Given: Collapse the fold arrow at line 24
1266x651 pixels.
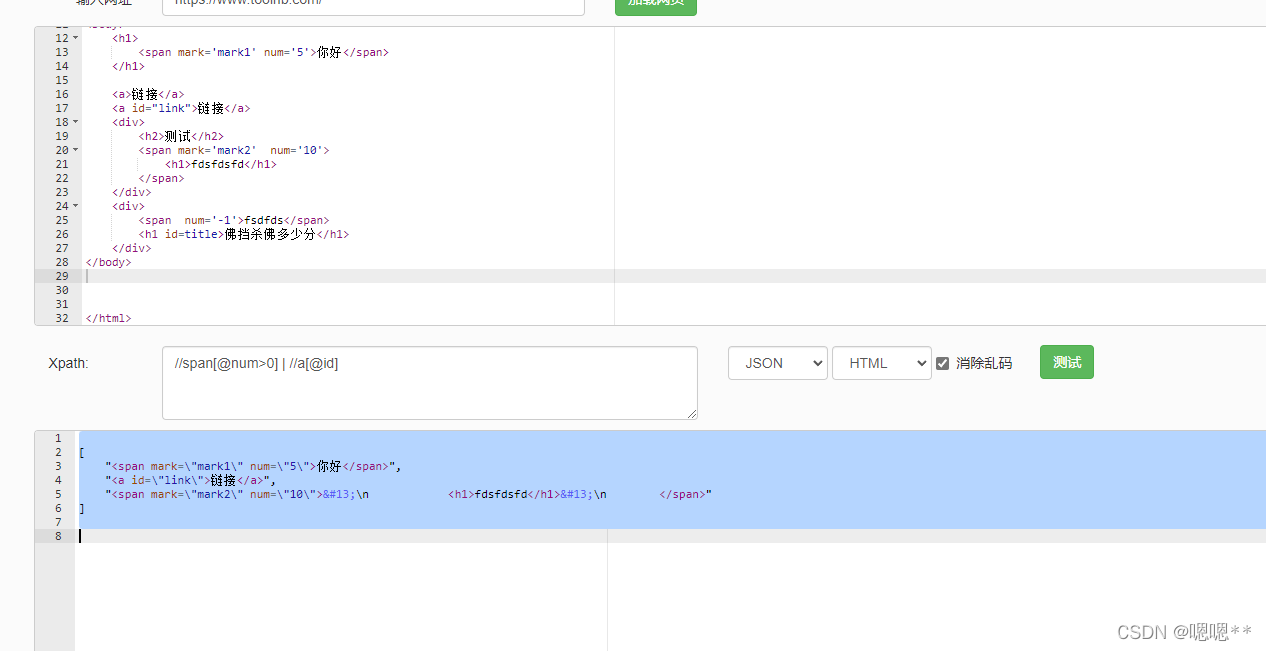Looking at the screenshot, I should click(75, 206).
